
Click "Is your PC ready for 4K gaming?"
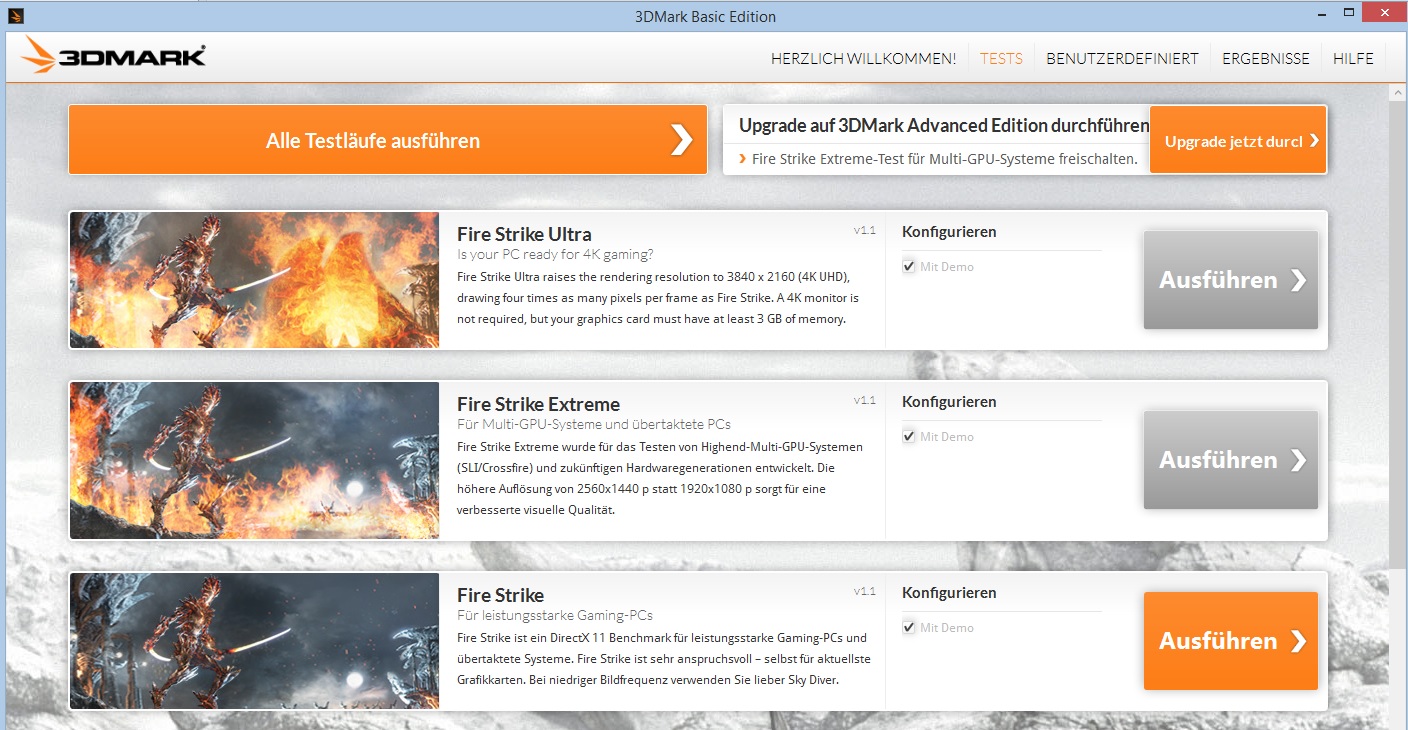point(555,255)
